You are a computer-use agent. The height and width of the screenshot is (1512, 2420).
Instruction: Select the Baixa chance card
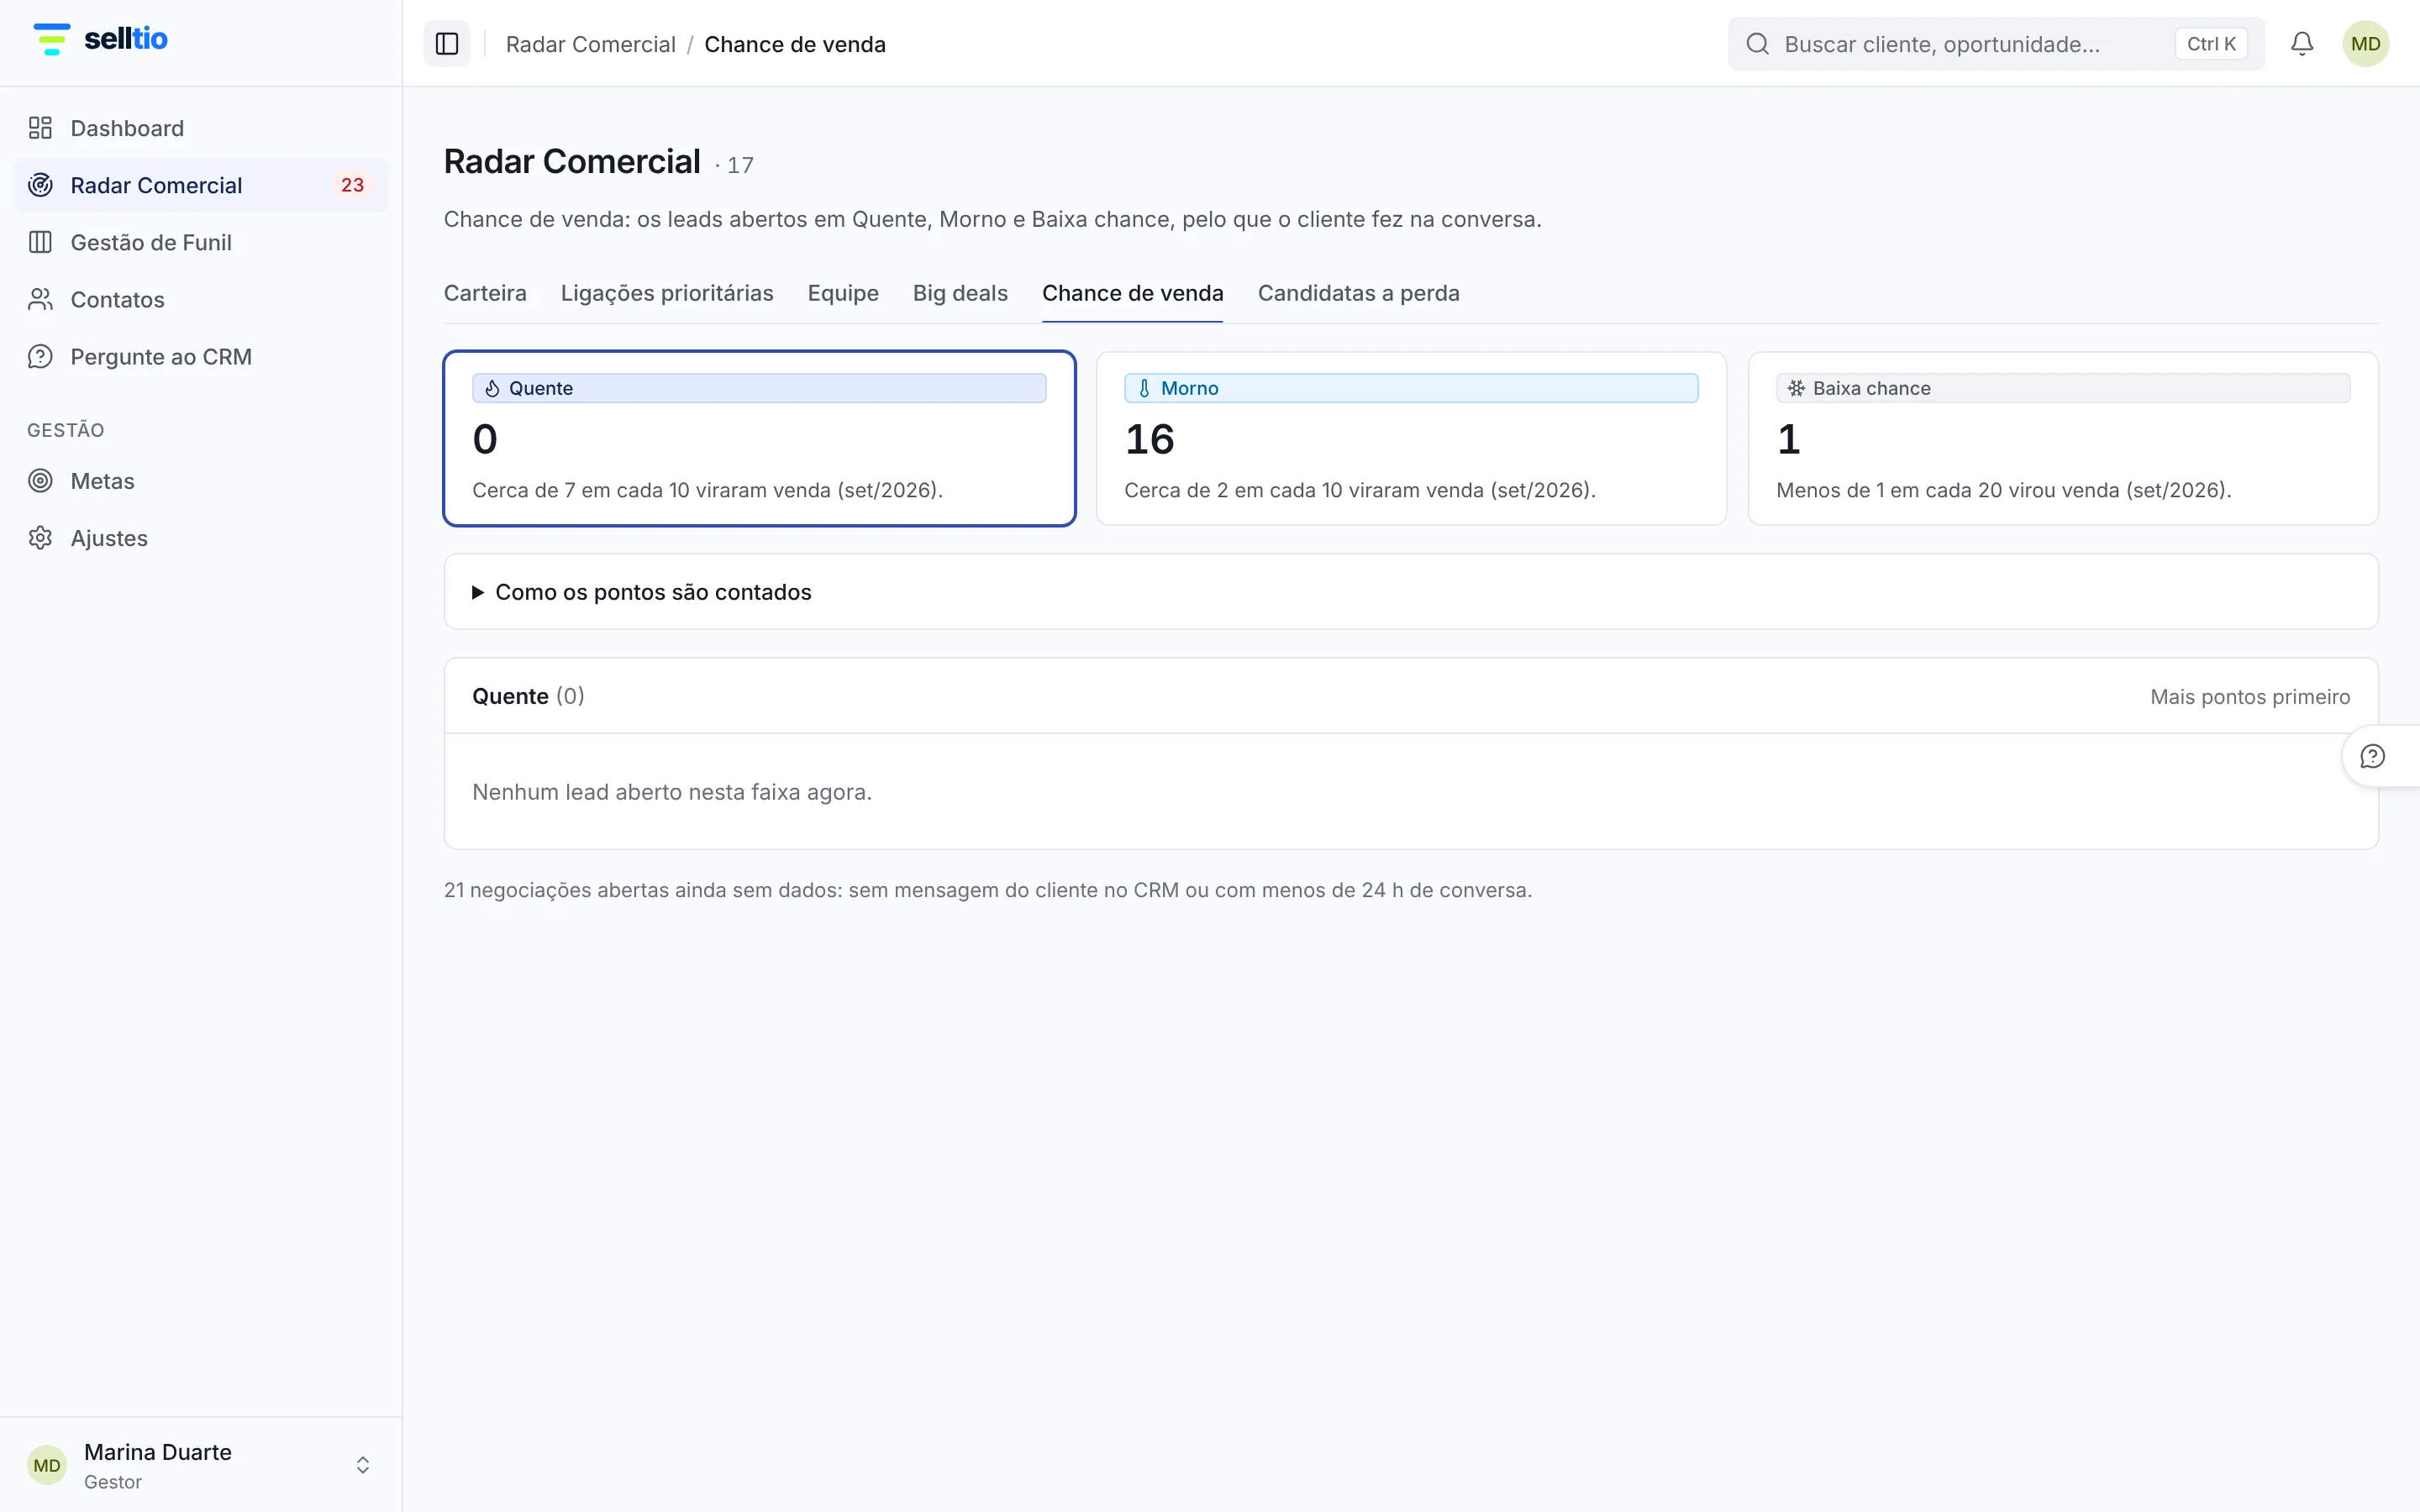2063,438
